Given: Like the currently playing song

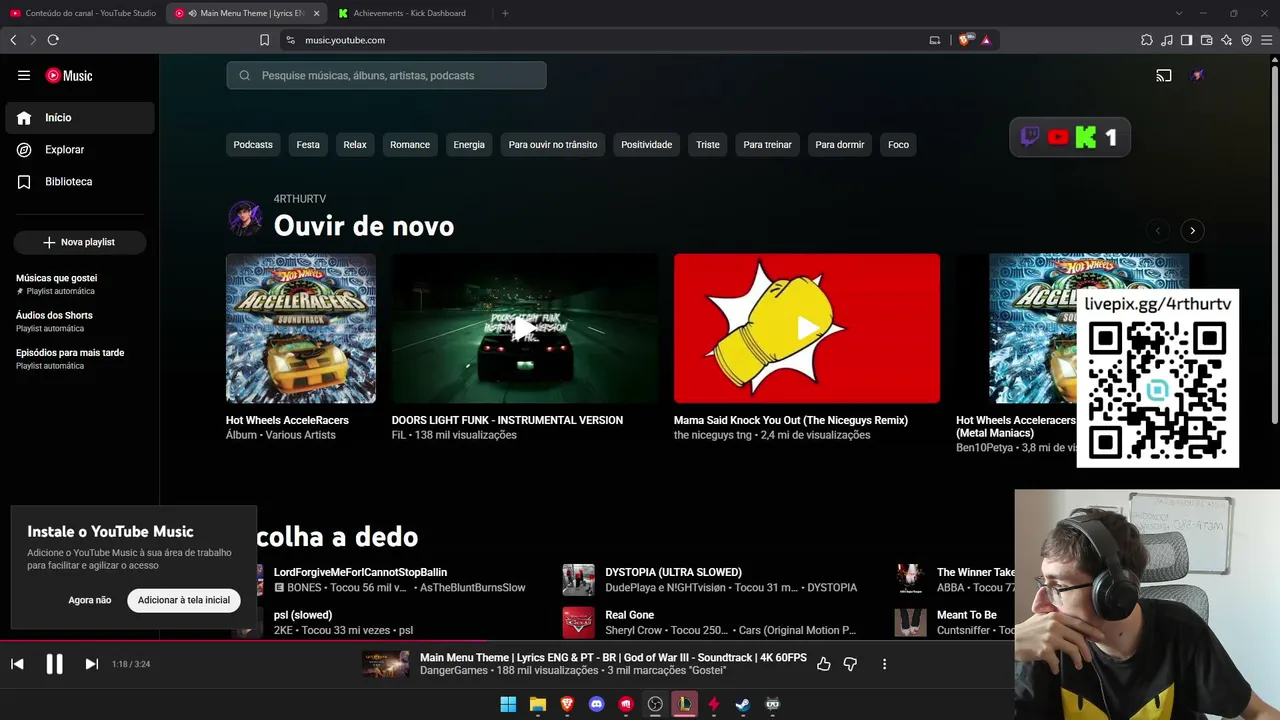Looking at the screenshot, I should pyautogui.click(x=824, y=664).
